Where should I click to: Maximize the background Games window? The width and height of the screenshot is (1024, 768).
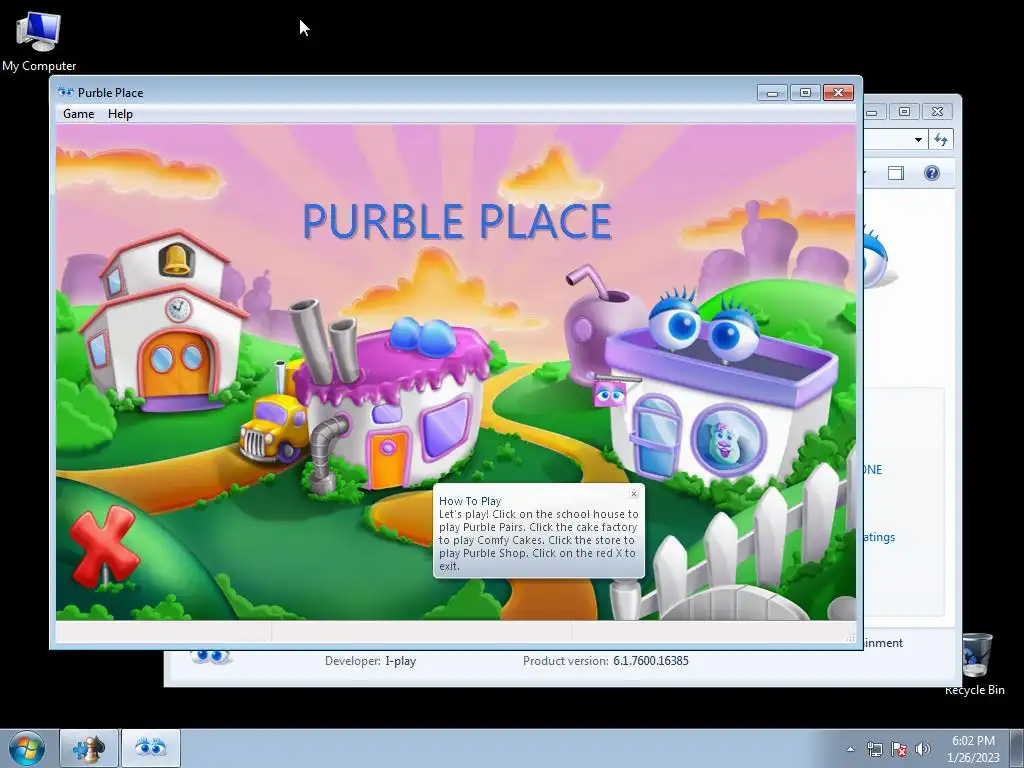click(904, 112)
